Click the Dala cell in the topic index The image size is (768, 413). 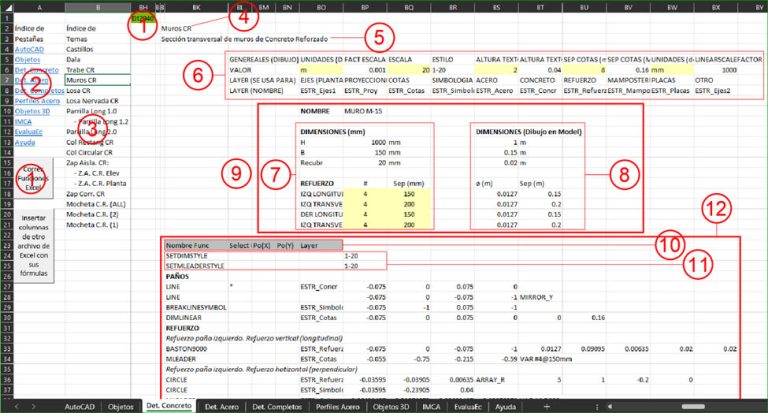coord(98,60)
